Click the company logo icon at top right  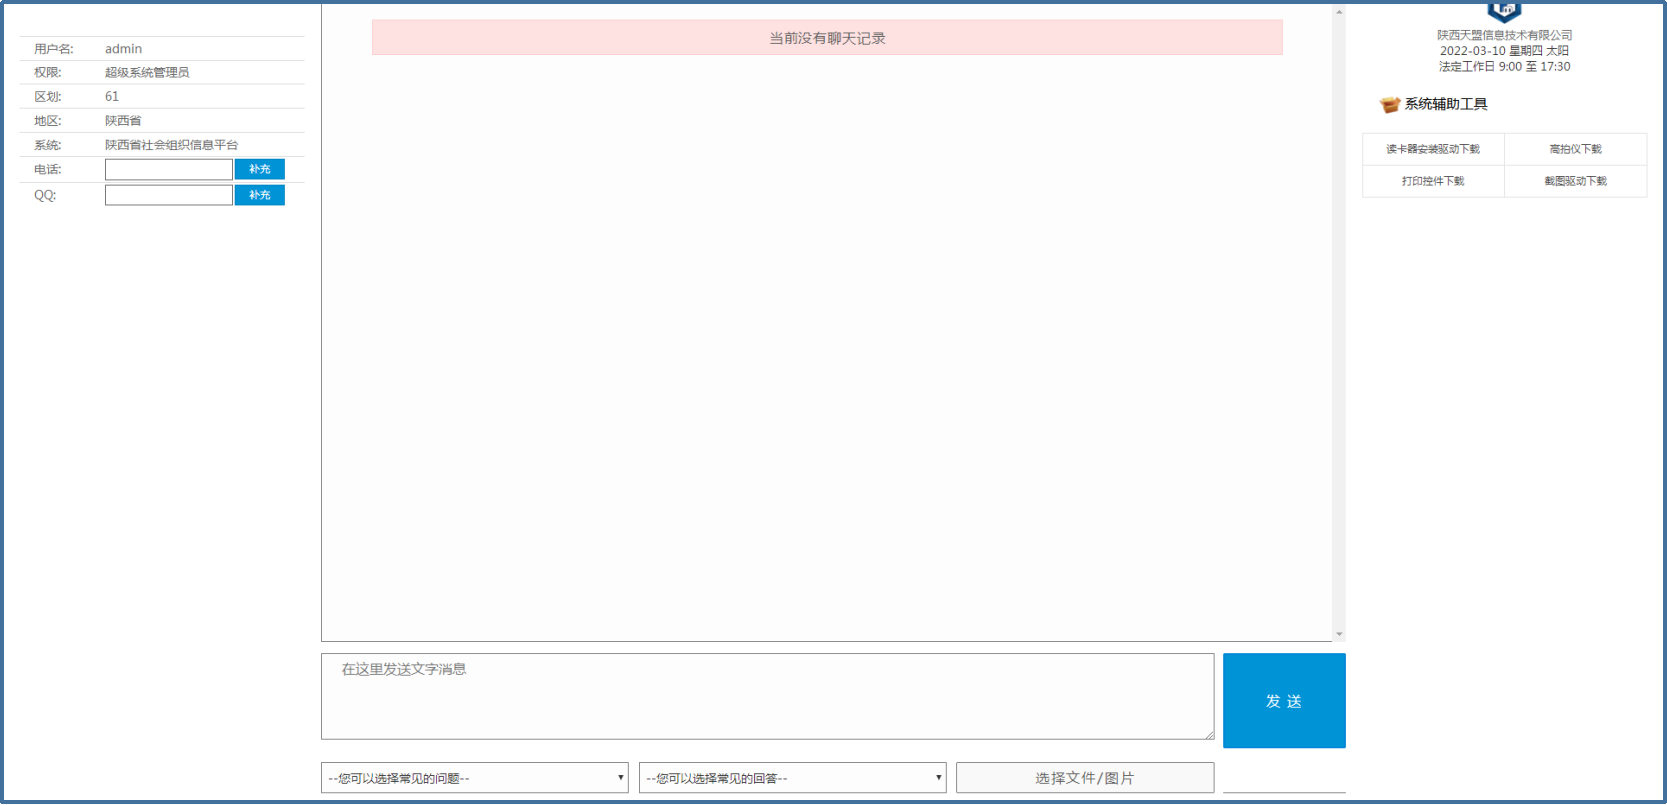[x=1504, y=11]
